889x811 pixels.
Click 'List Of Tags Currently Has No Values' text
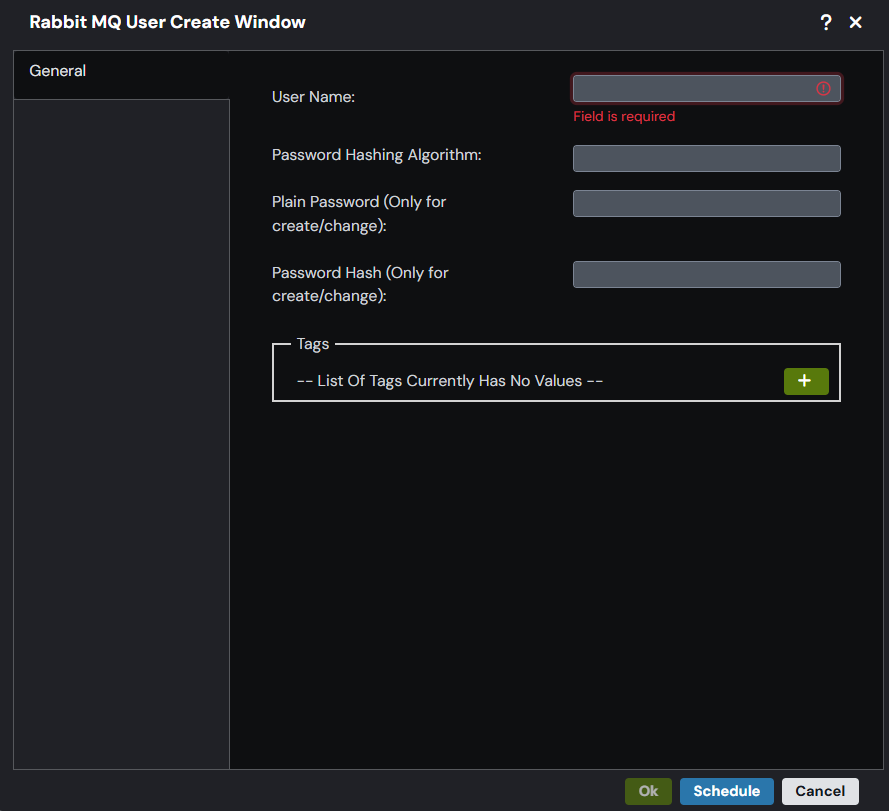(x=450, y=381)
